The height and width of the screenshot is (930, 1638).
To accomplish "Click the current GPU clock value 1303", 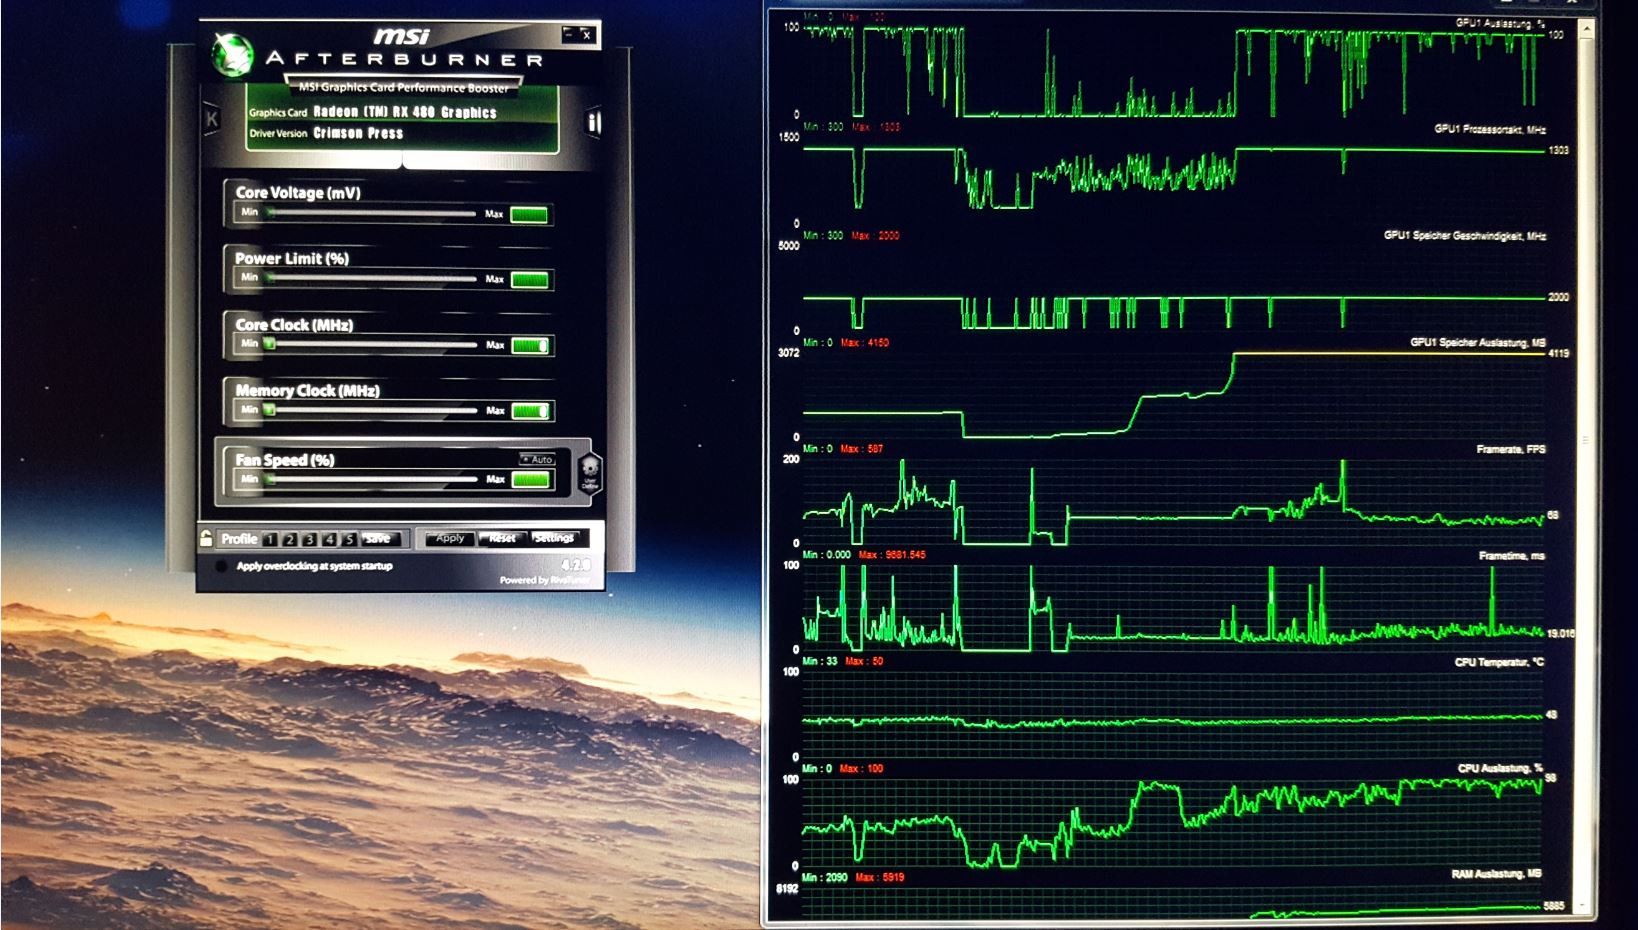I will point(1559,150).
